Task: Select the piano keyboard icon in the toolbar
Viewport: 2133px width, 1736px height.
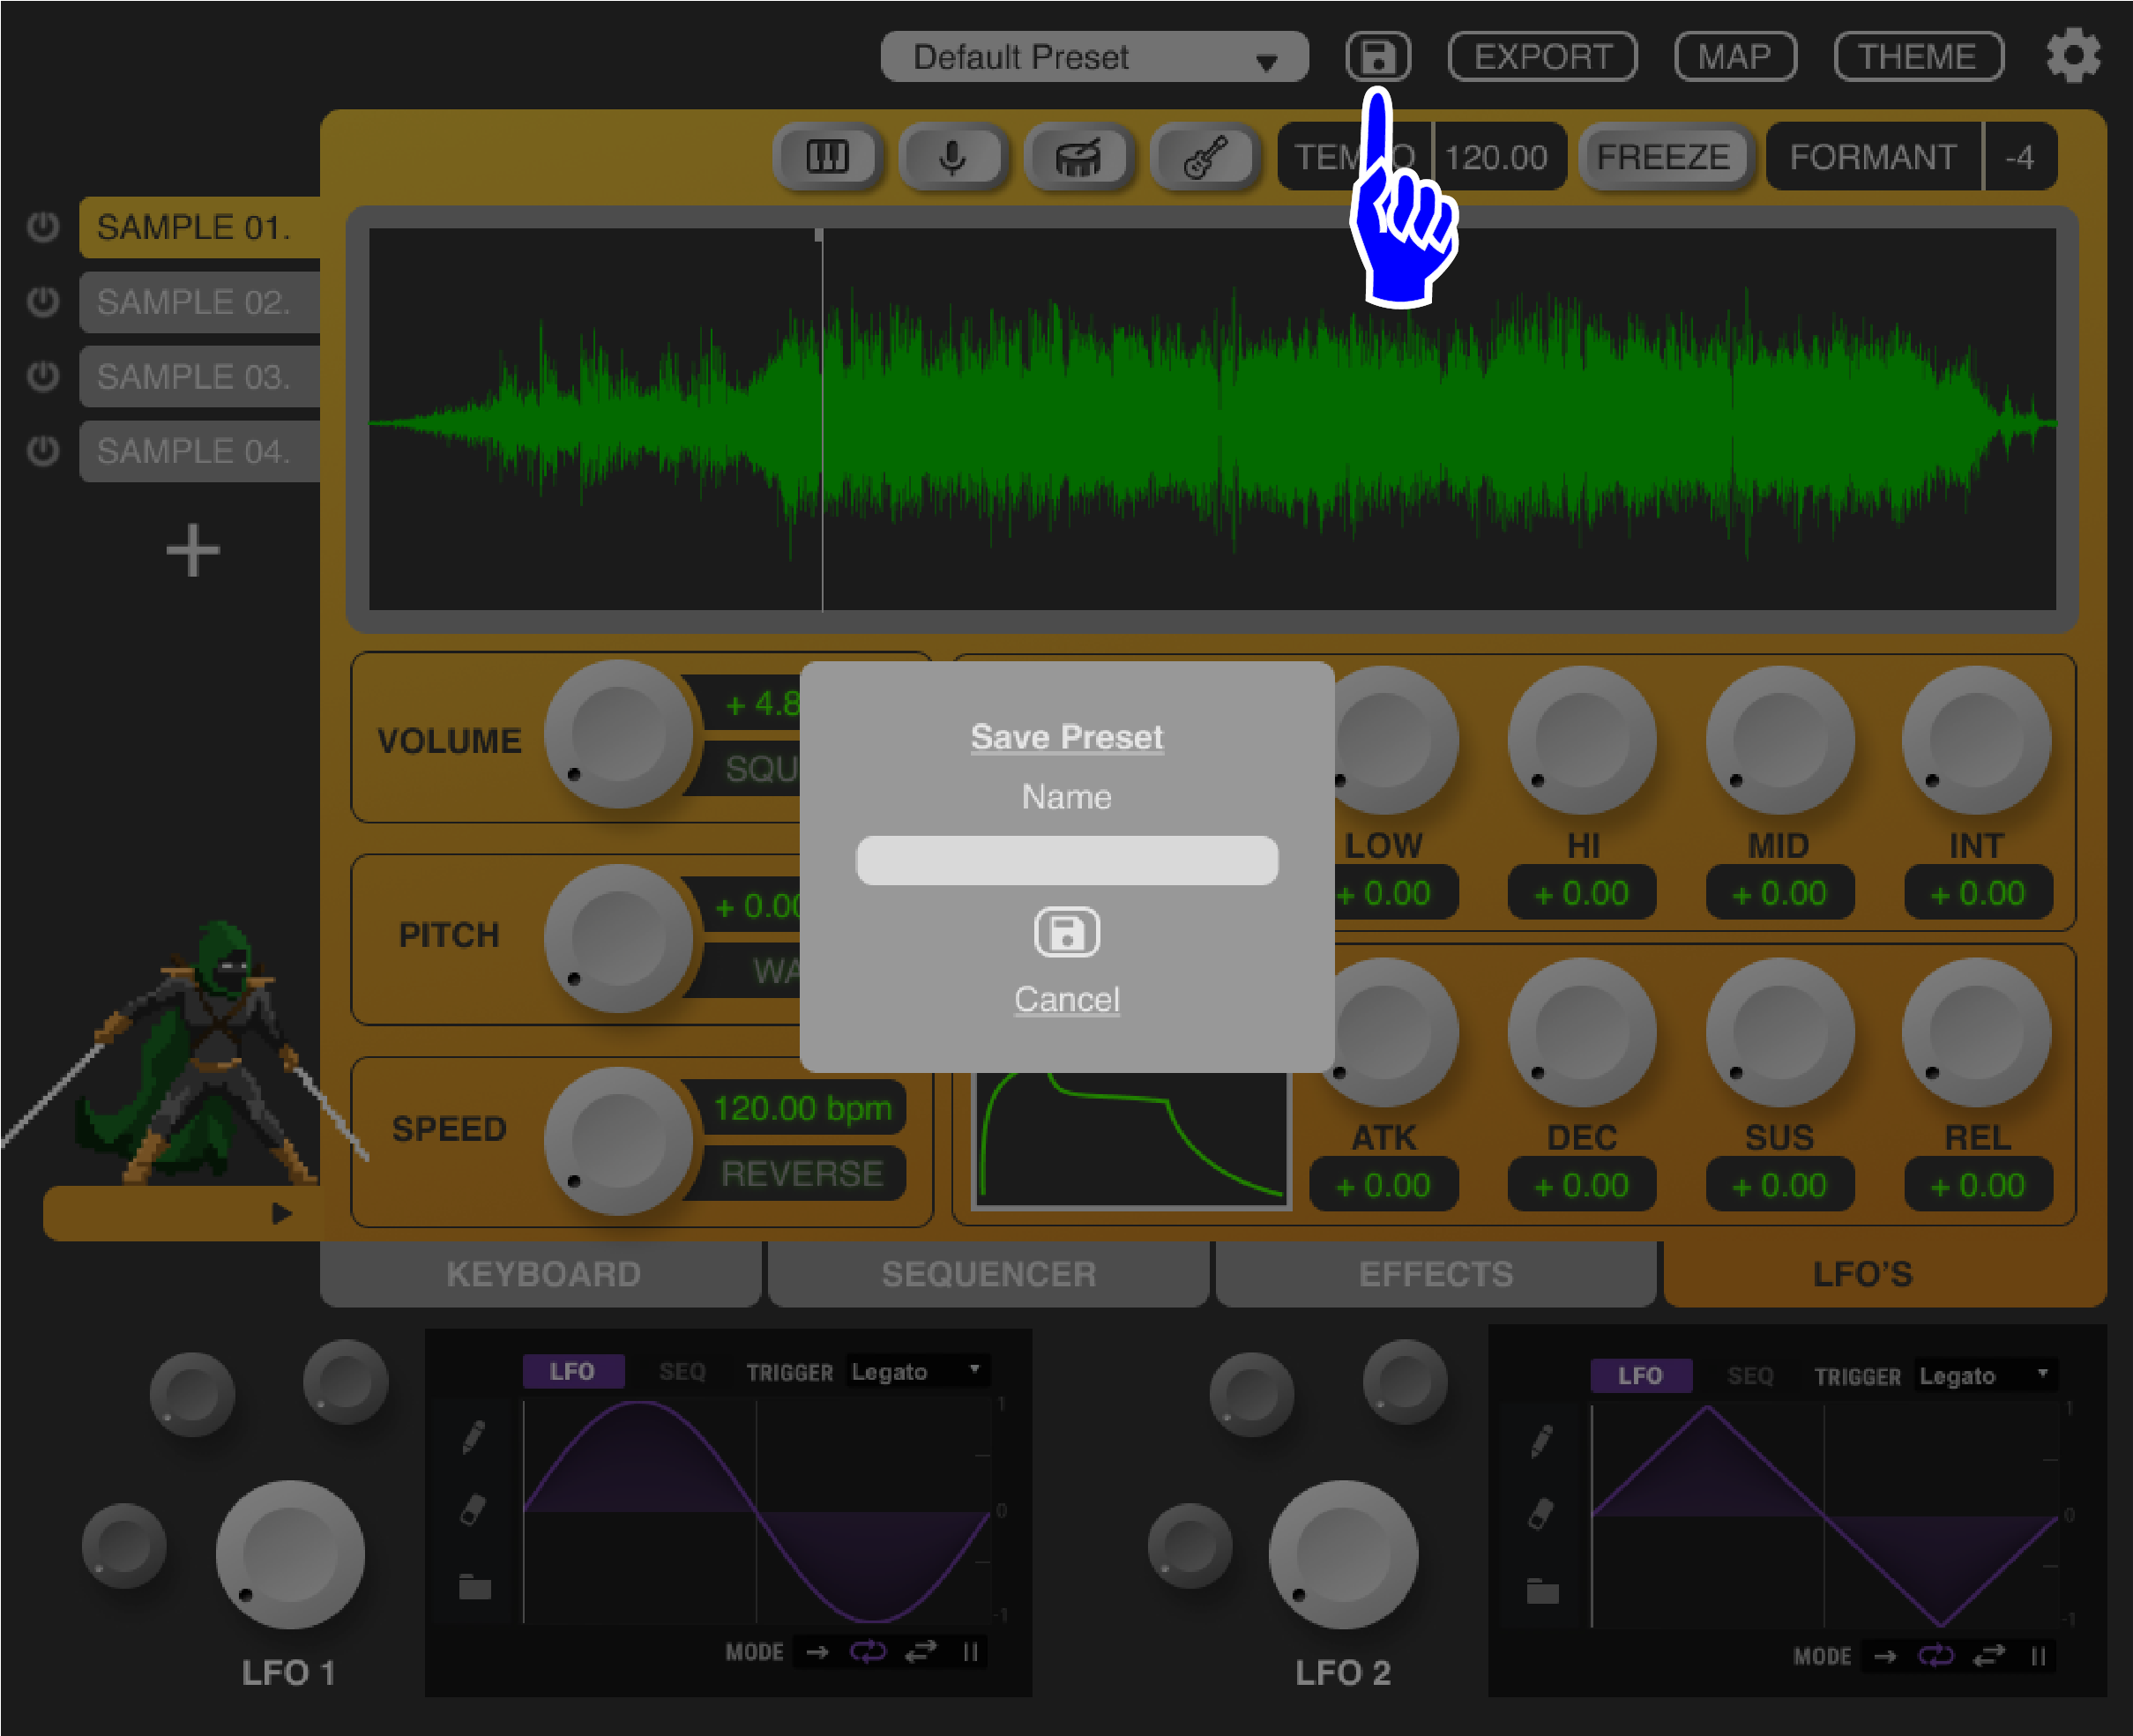Action: pos(828,156)
